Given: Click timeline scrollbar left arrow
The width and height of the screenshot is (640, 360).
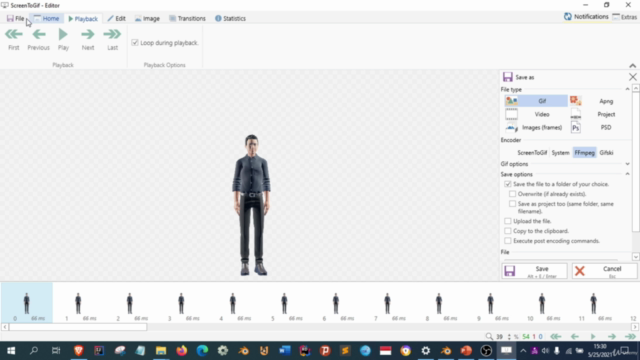Looking at the screenshot, I should pyautogui.click(x=4, y=327).
